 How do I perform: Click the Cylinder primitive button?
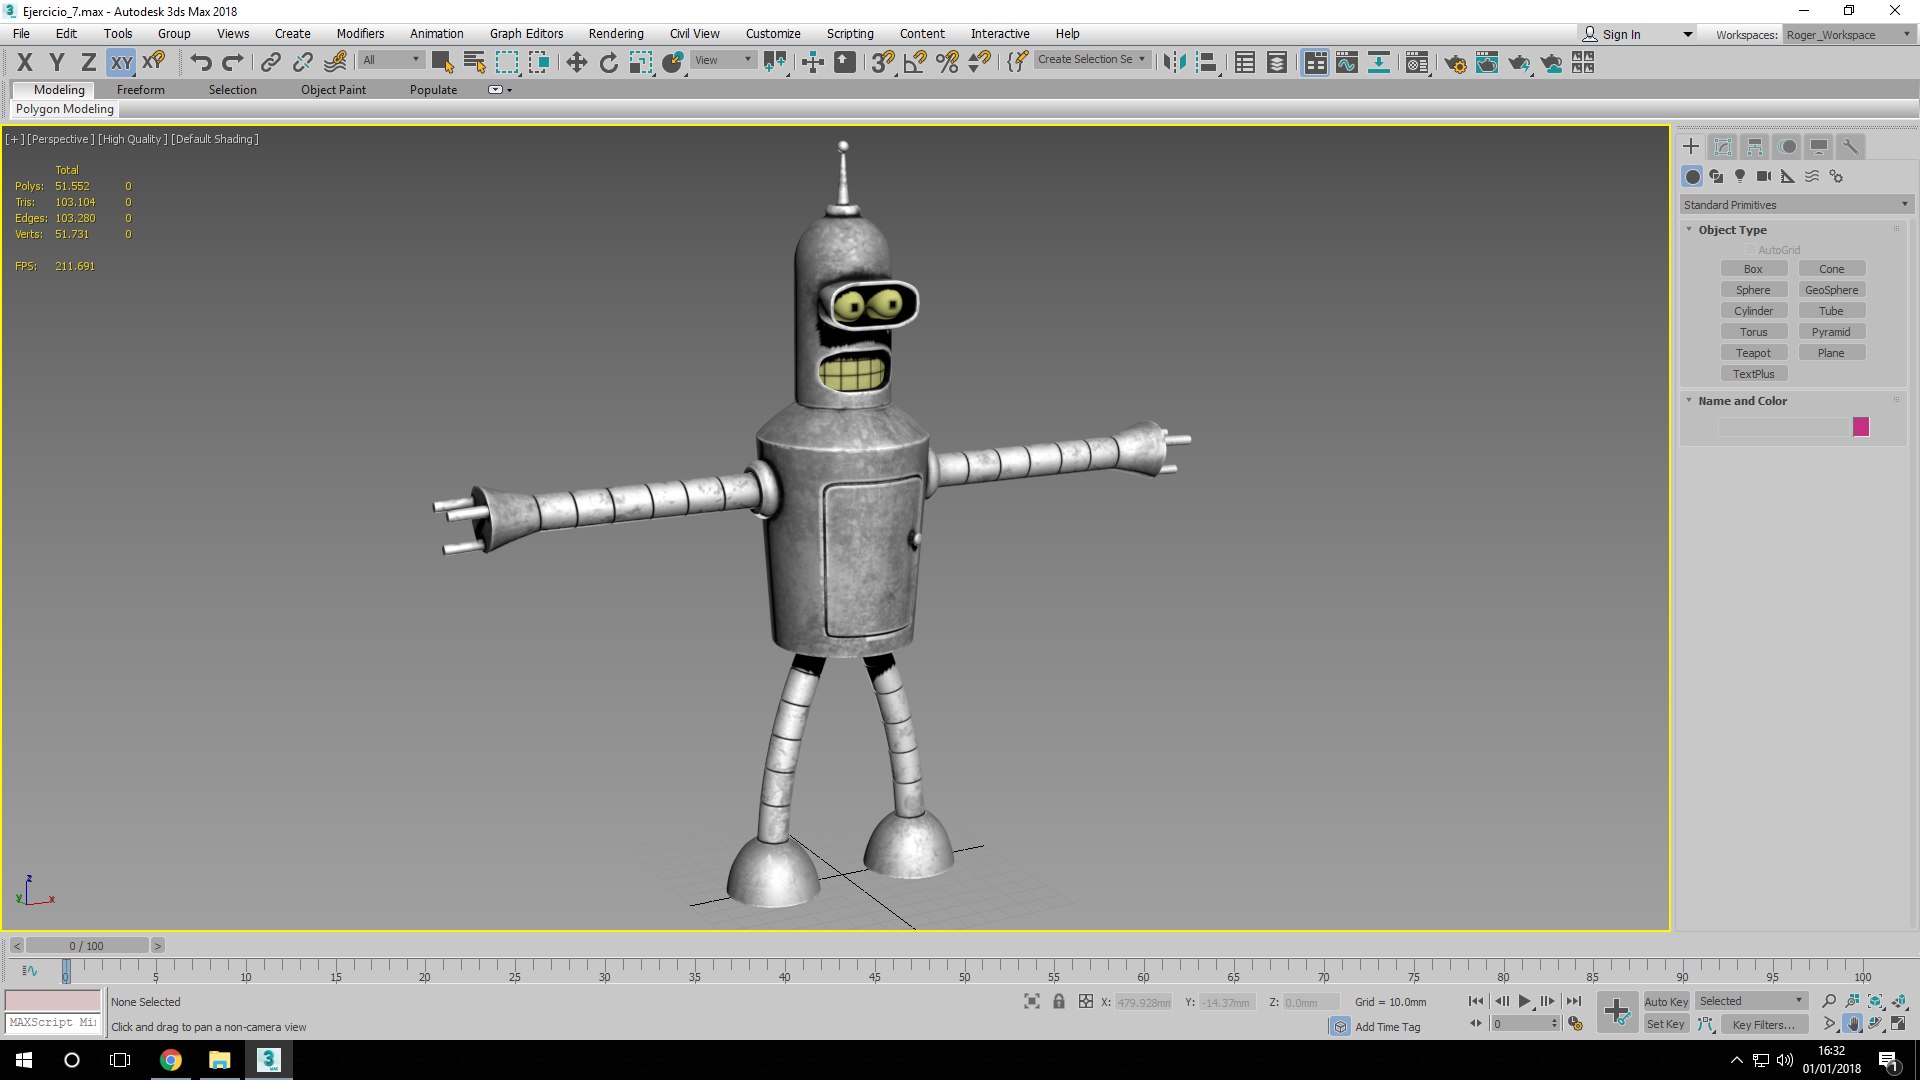tap(1753, 311)
